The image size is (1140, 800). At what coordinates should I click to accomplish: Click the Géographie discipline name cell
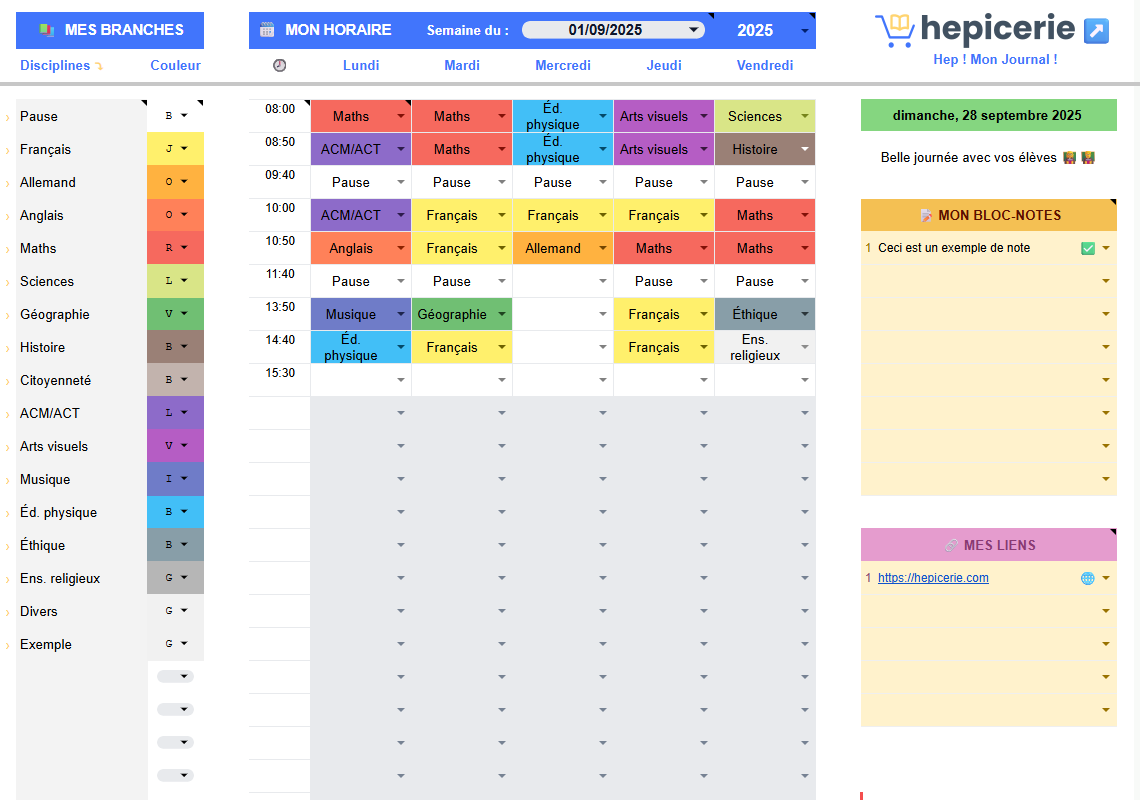(x=55, y=314)
